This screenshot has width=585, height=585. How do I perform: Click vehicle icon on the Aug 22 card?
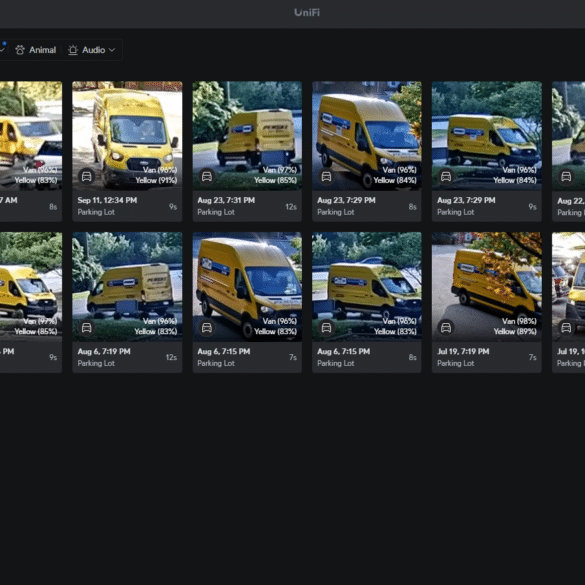point(566,176)
